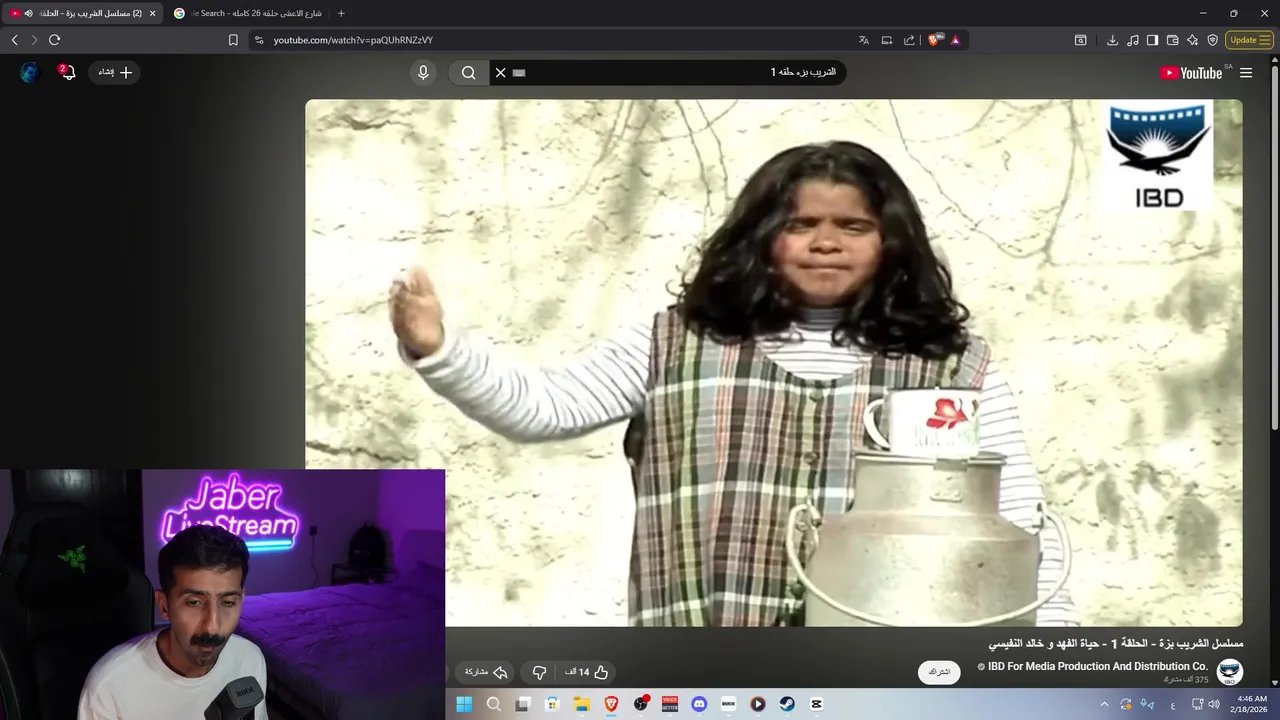Screen dimensions: 1280x720
Task: Bookmark this page with the bookmark icon
Action: tap(233, 40)
